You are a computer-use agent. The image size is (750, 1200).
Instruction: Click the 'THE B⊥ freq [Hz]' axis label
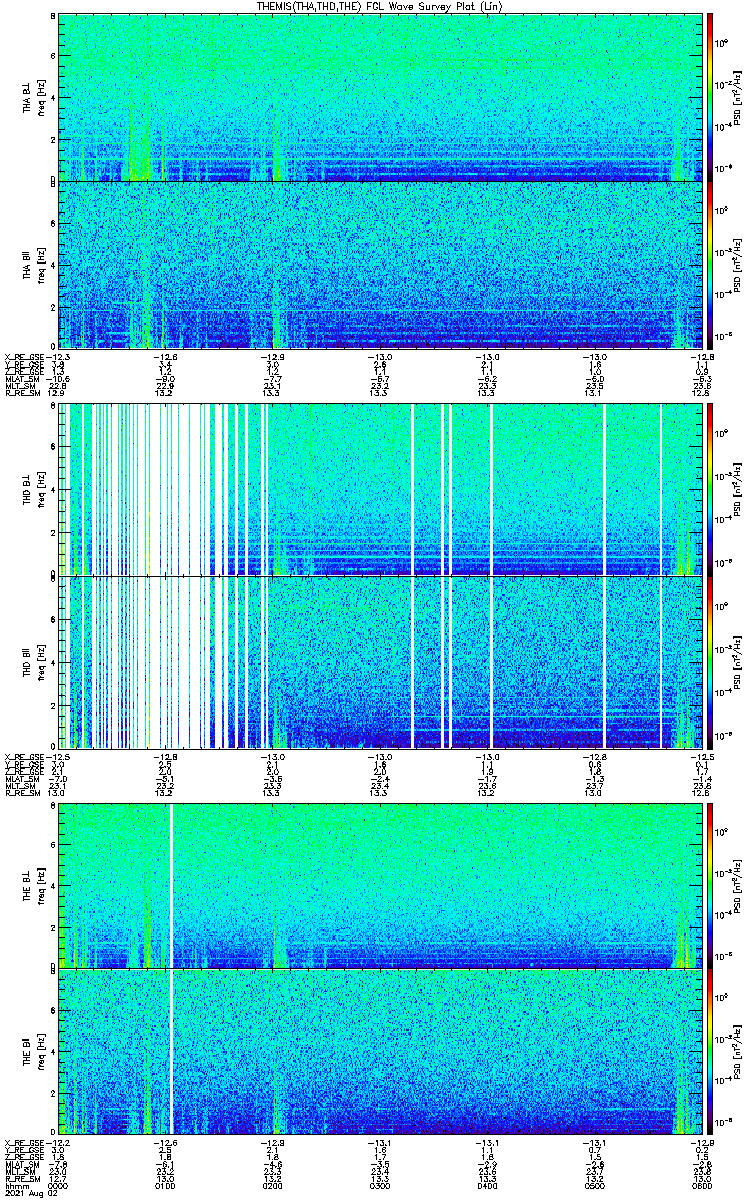click(x=33, y=885)
